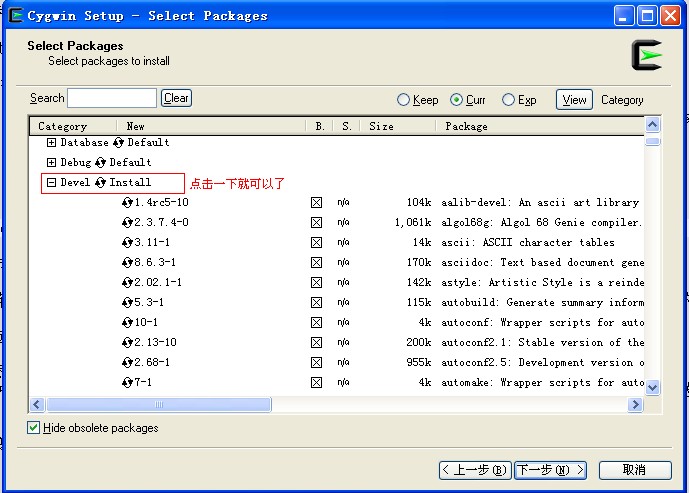Toggle binary checkbox for autobuild
This screenshot has width=689, height=493.
[316, 302]
